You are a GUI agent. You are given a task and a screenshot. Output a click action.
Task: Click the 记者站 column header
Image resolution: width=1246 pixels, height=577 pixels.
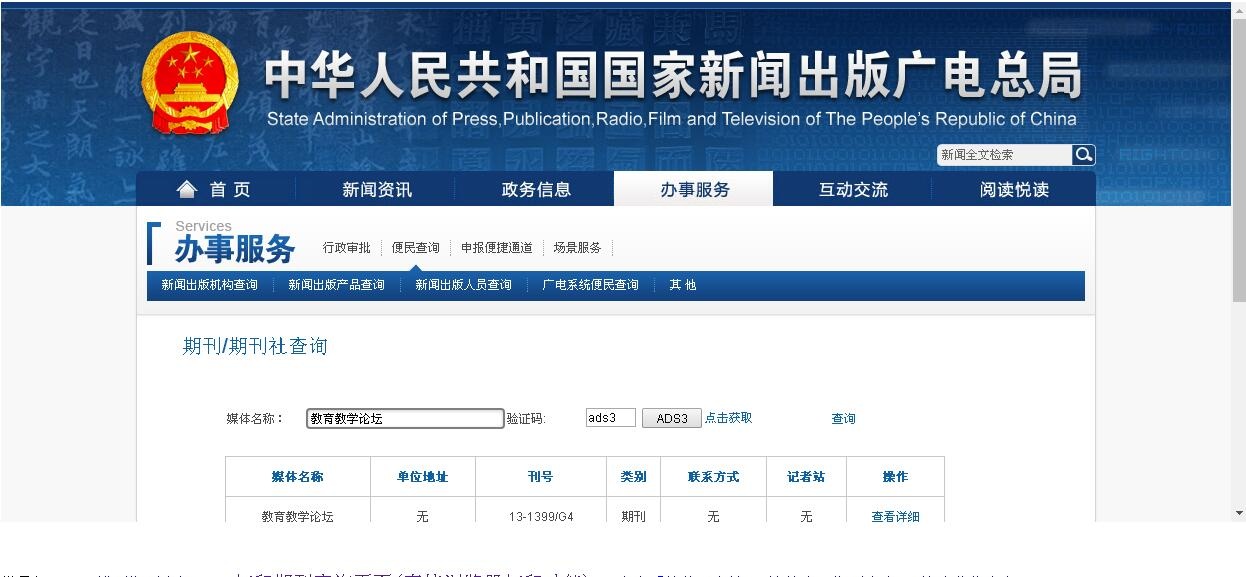point(806,477)
